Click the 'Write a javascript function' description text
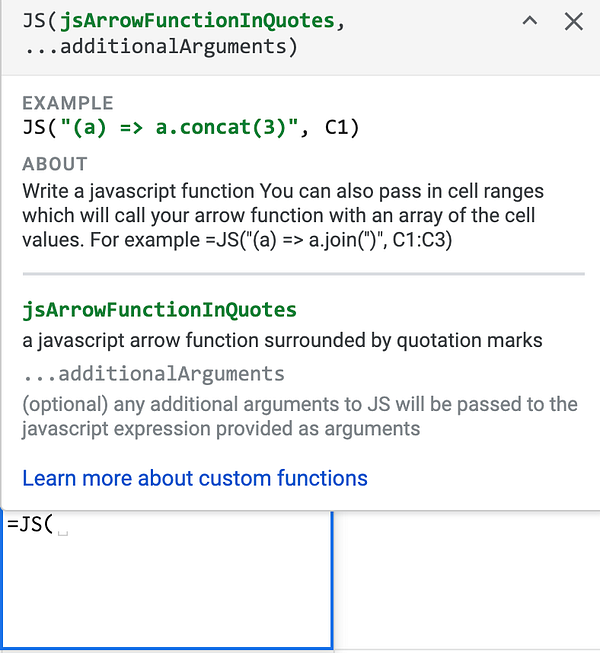 point(140,190)
